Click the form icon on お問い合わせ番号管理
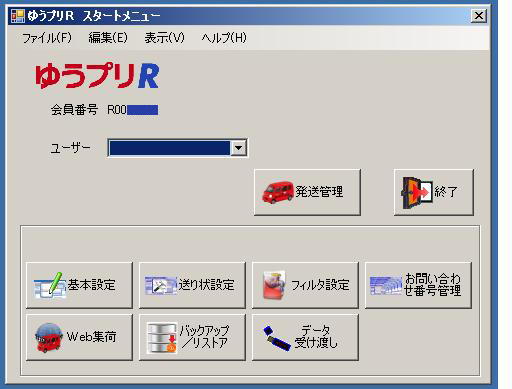 (x=386, y=286)
